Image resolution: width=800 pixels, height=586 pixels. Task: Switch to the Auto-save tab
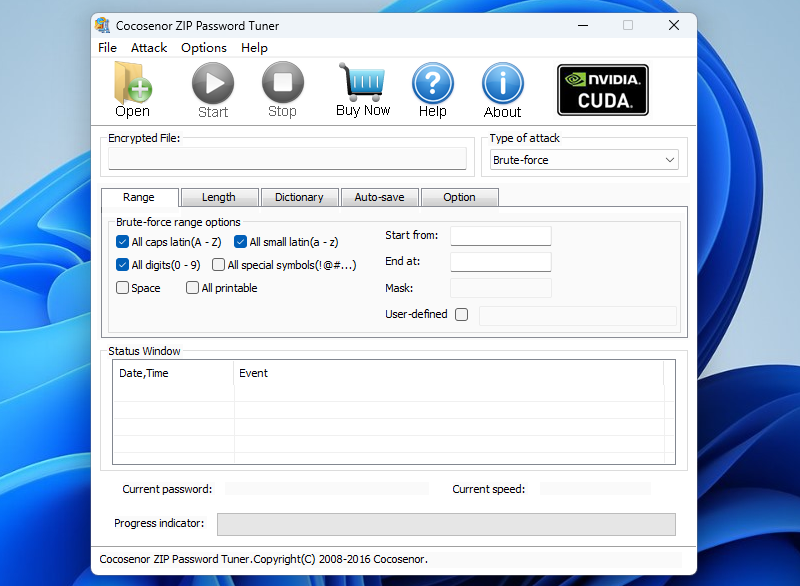click(380, 197)
